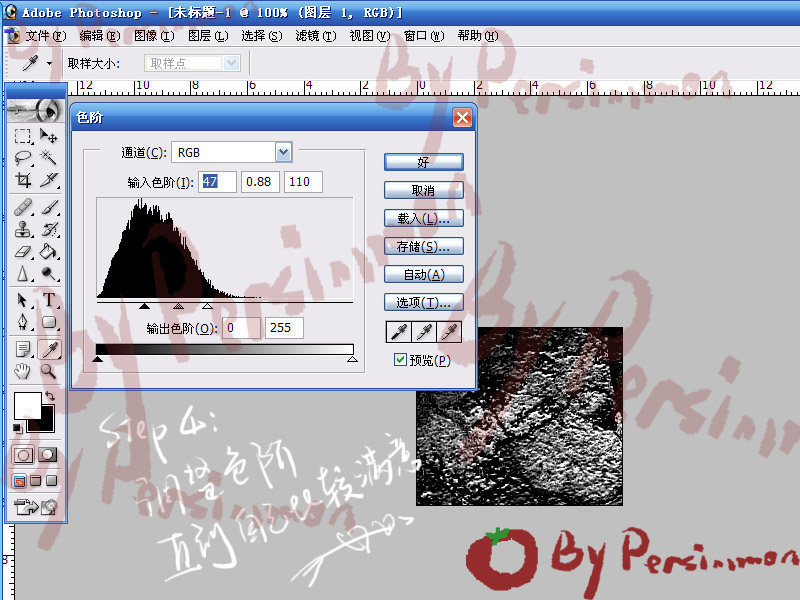Select the Slice tool

point(49,180)
